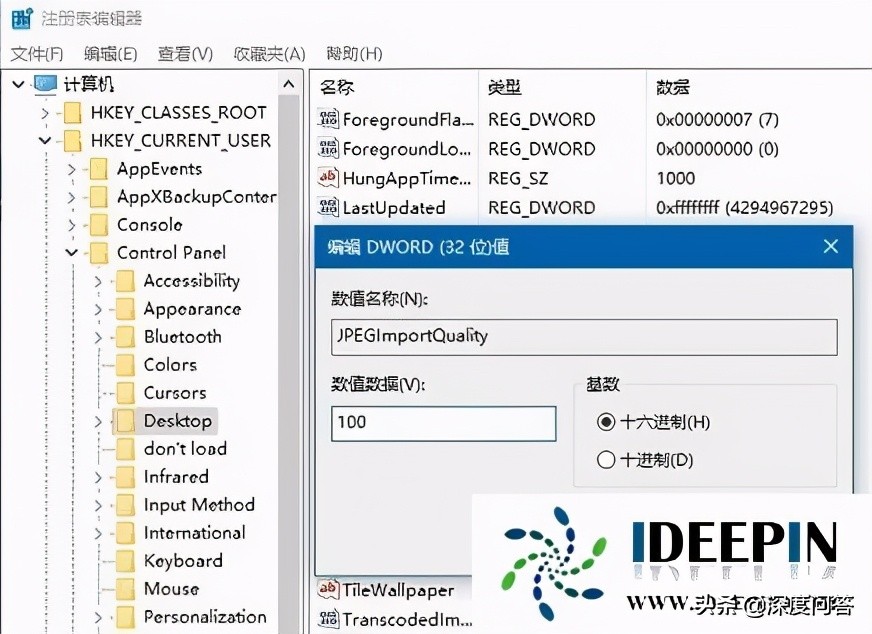Click the ForegroundLo... DWORD icon
This screenshot has height=634, width=872.
(327, 148)
